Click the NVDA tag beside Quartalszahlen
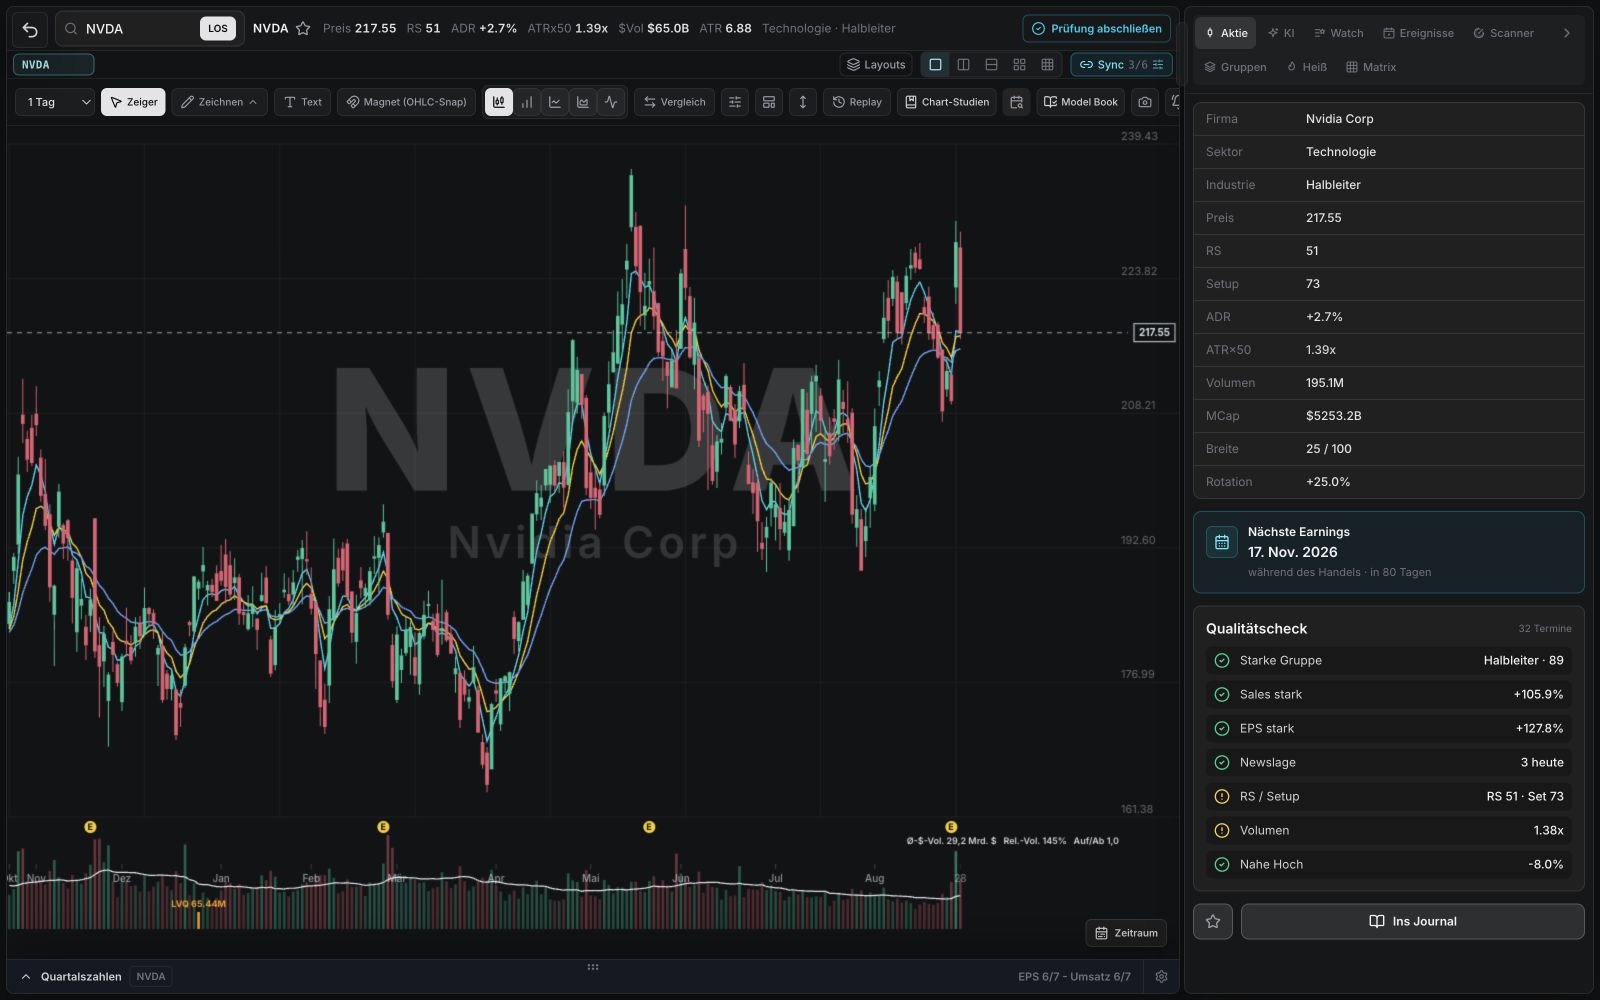The height and width of the screenshot is (1000, 1600). tap(151, 977)
